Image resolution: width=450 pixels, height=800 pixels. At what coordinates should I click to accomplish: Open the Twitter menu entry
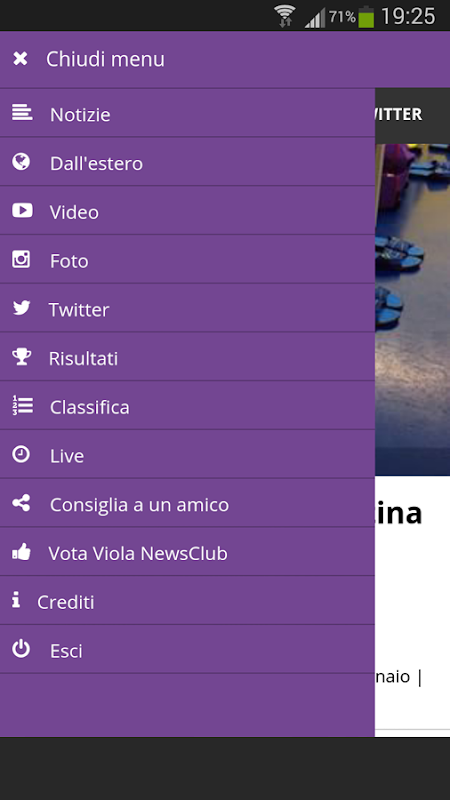coord(187,308)
